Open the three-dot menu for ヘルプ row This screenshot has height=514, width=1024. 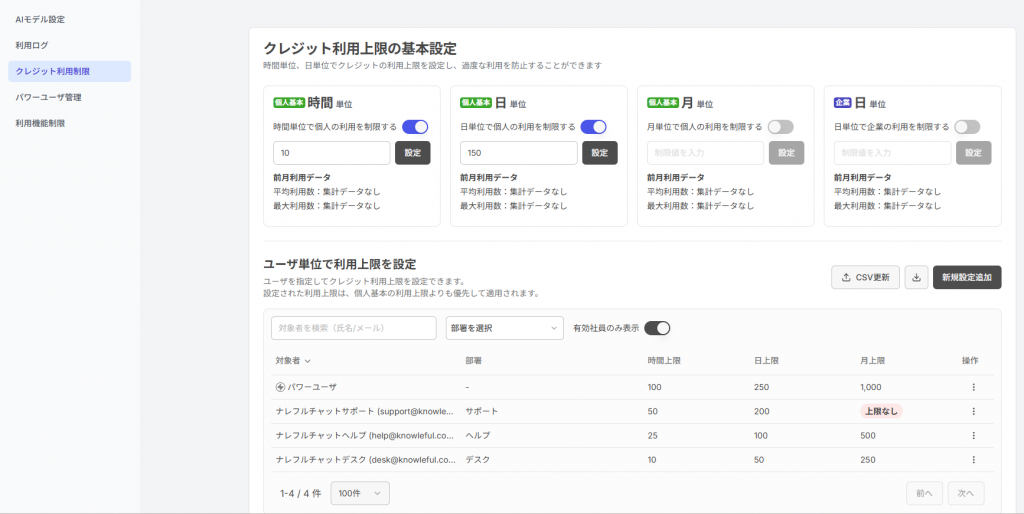[x=973, y=435]
